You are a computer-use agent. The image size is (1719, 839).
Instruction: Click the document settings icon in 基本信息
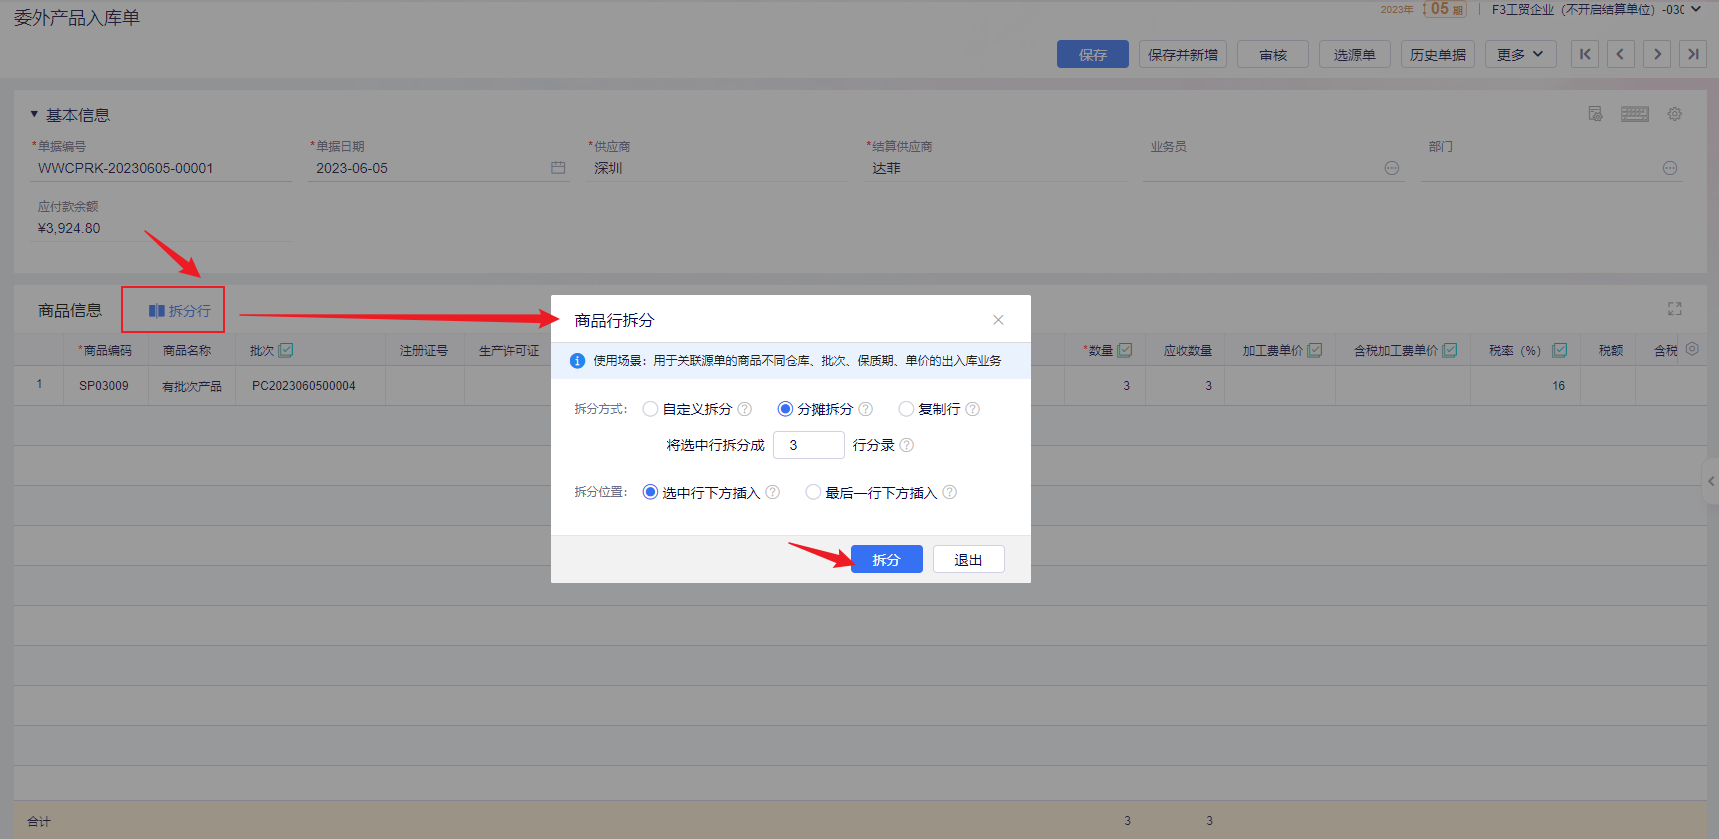[x=1595, y=114]
